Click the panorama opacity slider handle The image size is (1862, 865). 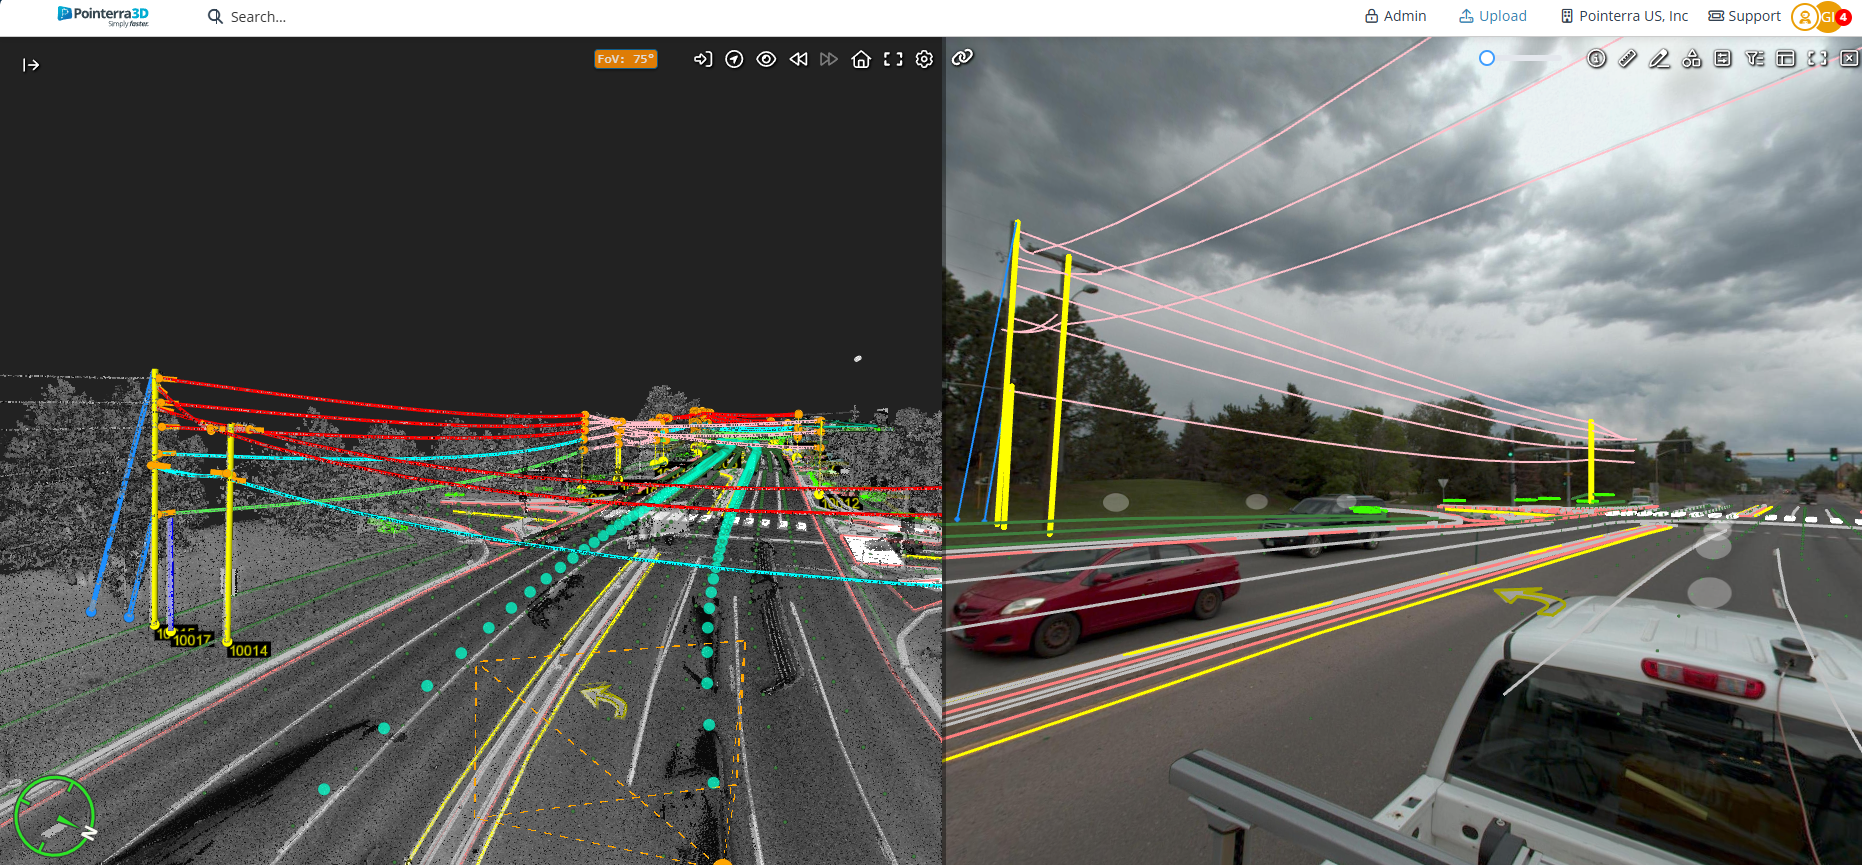tap(1487, 59)
